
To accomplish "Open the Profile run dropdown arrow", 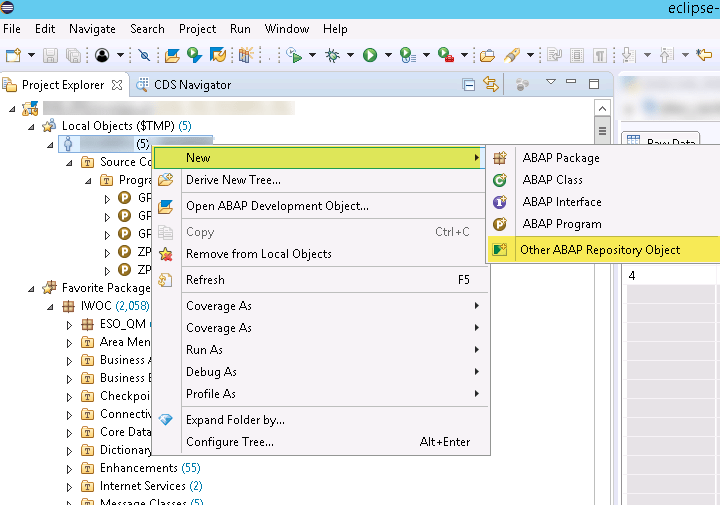I will pyautogui.click(x=312, y=55).
